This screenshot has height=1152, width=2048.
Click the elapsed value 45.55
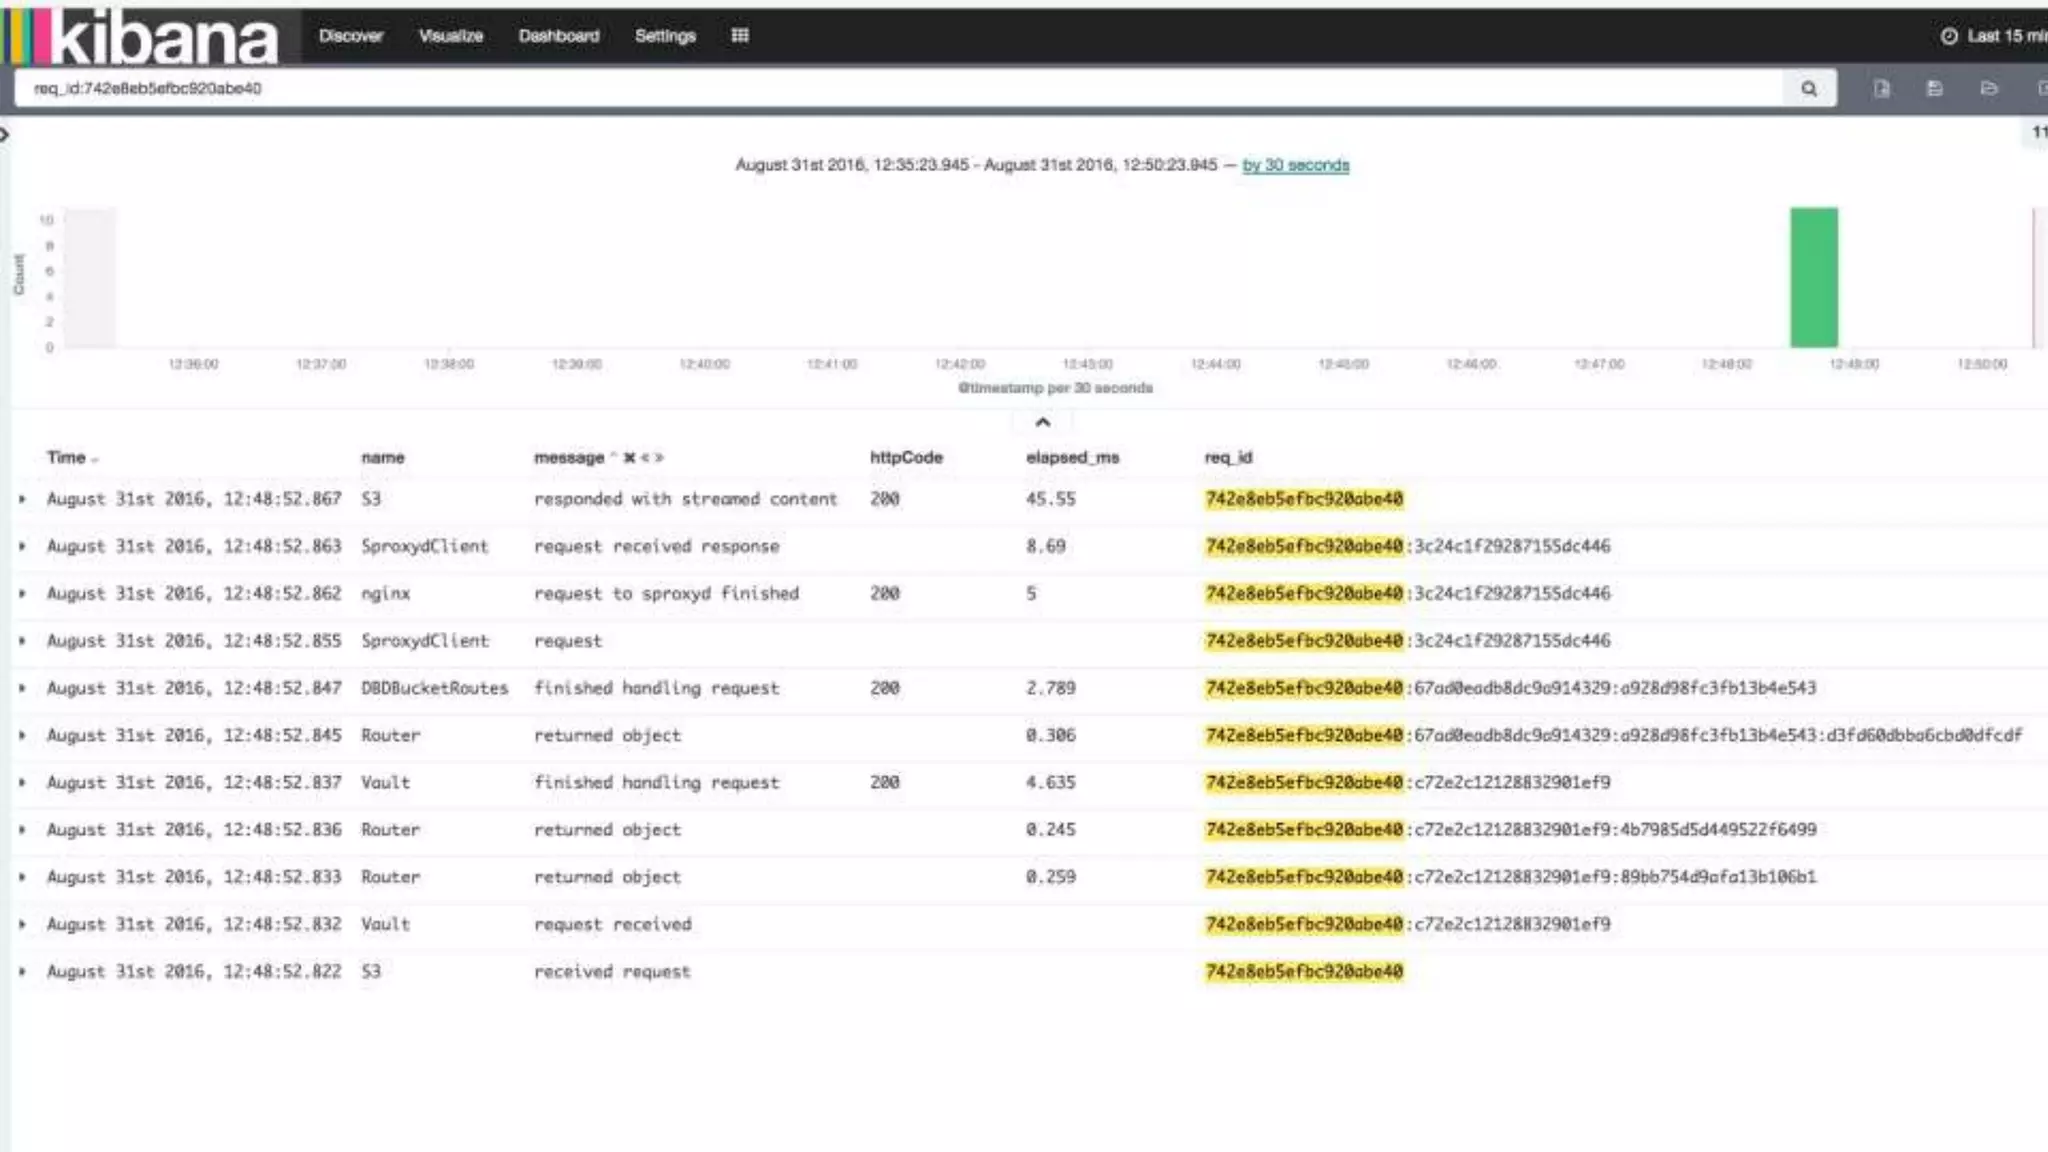pos(1050,498)
